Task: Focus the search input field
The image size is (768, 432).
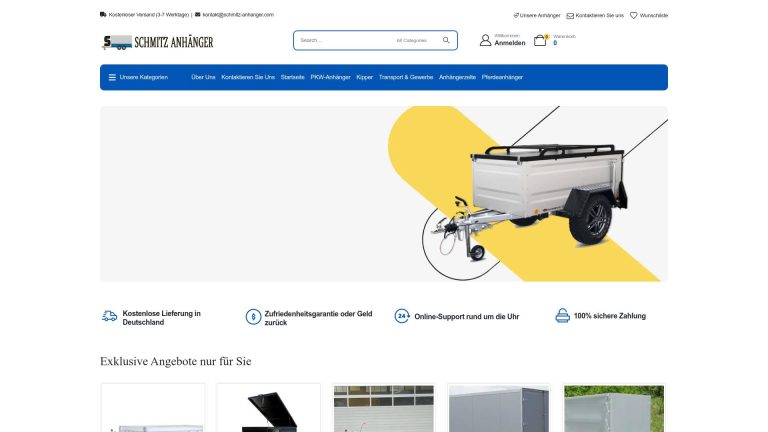Action: [345, 41]
